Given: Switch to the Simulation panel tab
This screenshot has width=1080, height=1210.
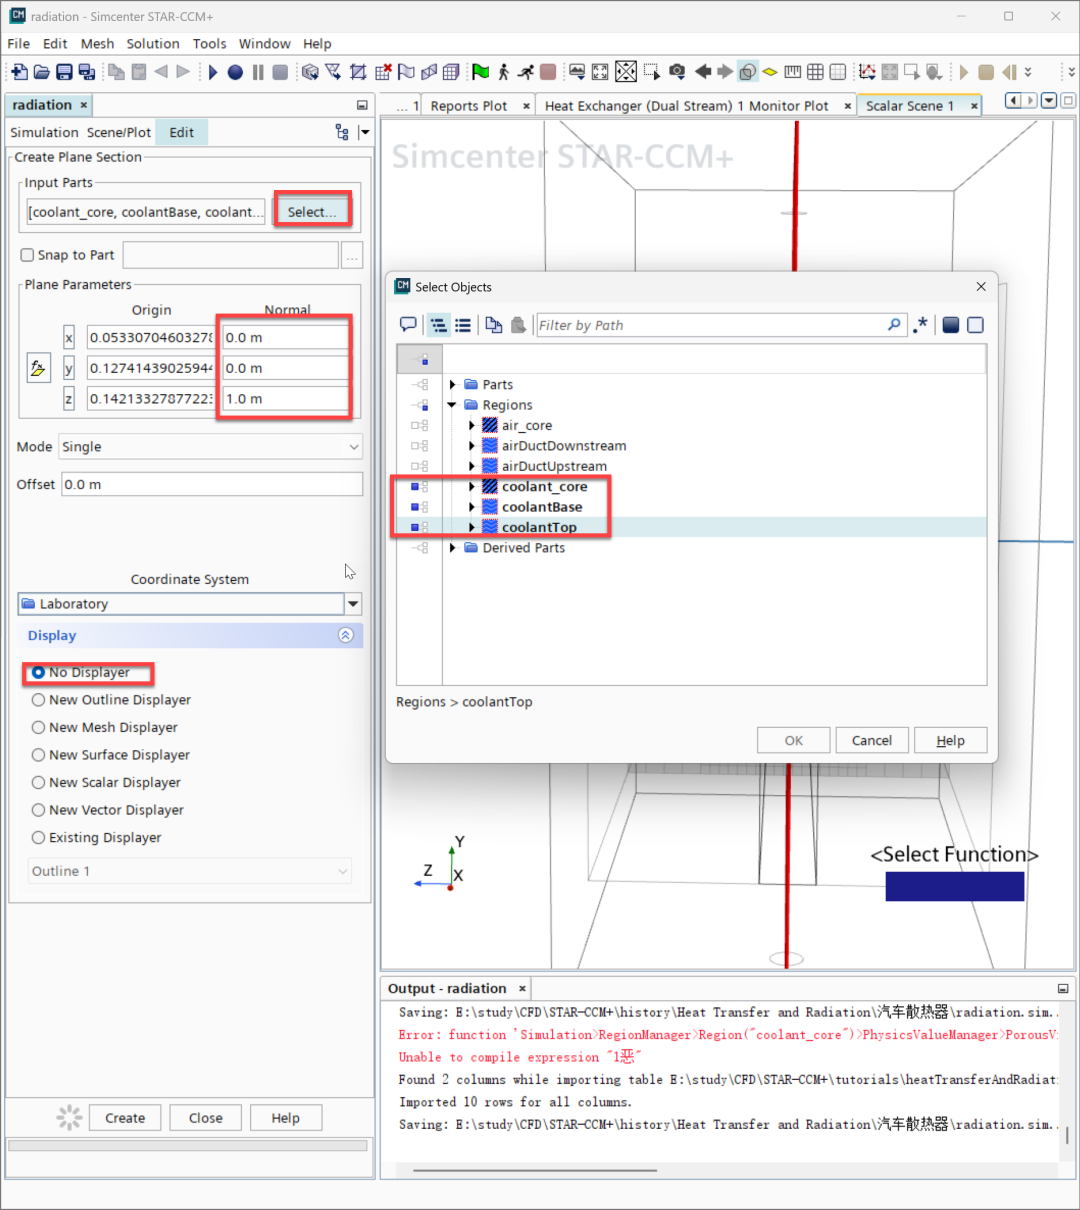Looking at the screenshot, I should point(44,132).
